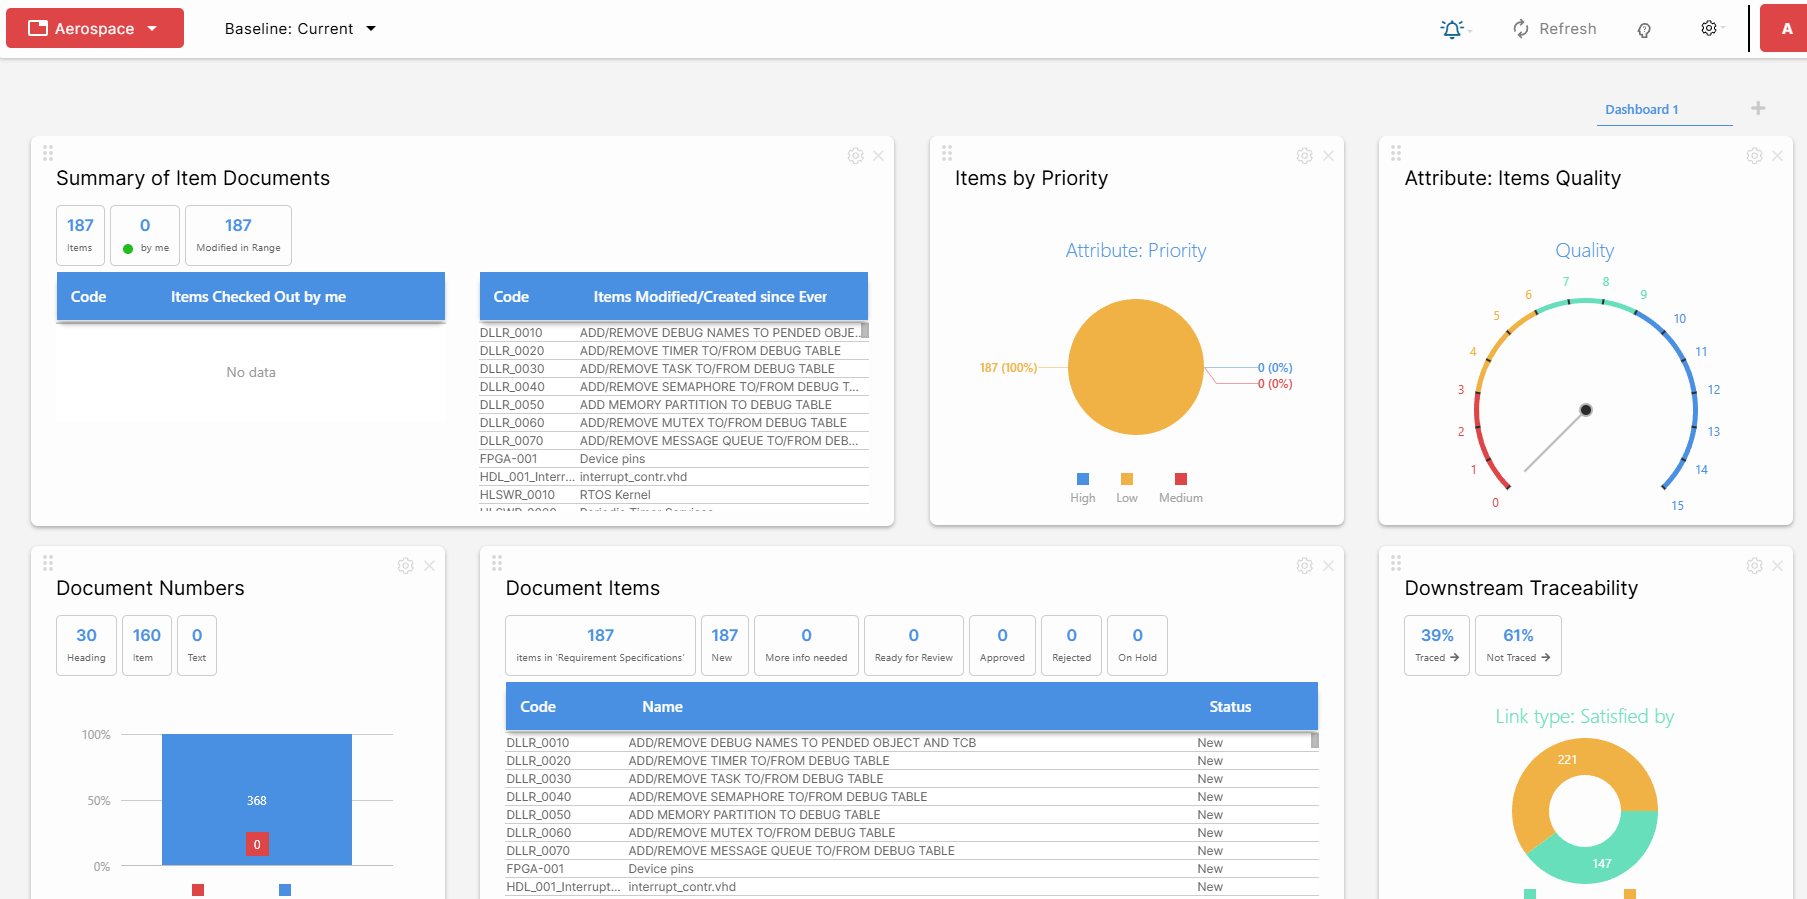Toggle the Medium priority legend swatch
Screen dimensions: 1807x899
[1181, 479]
